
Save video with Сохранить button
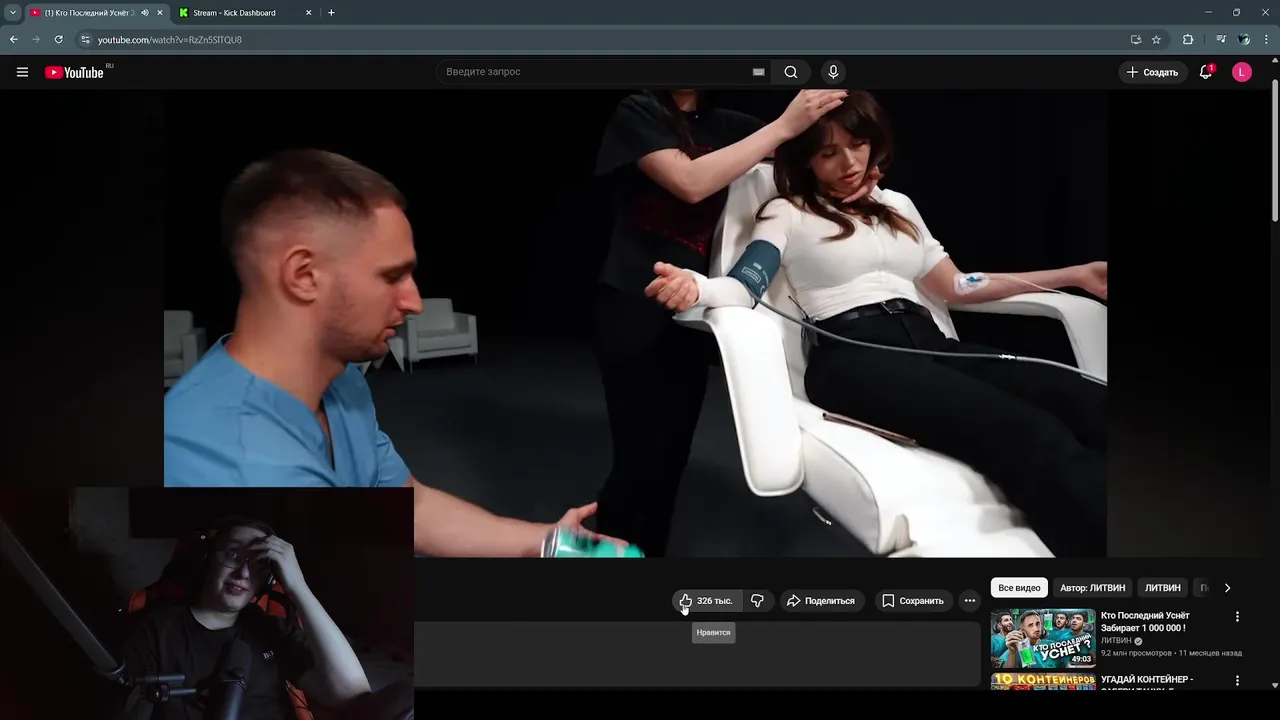[x=913, y=601]
